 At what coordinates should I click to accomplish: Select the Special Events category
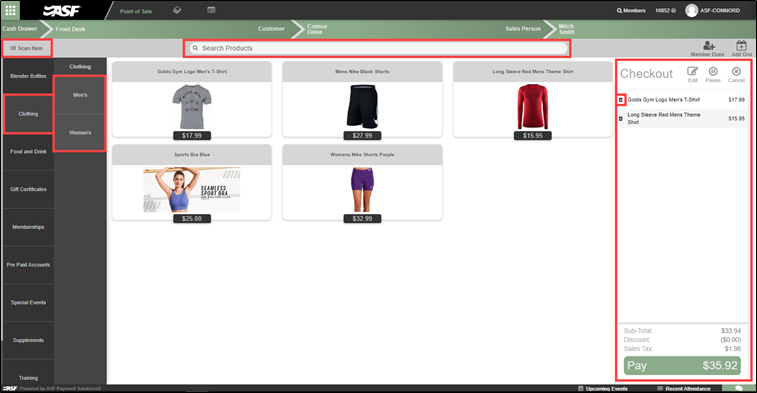(x=28, y=302)
